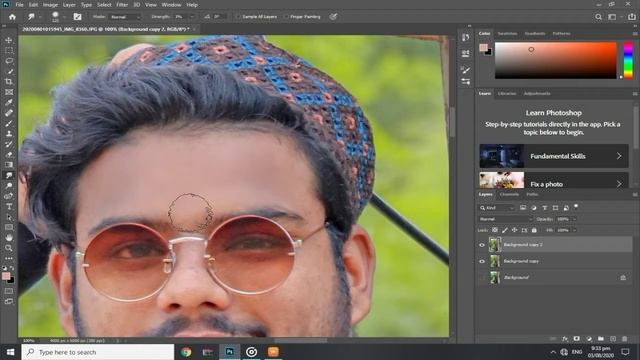This screenshot has width=640, height=360.
Task: Click the pressure-for-strength icon in options bar
Action: 333,17
